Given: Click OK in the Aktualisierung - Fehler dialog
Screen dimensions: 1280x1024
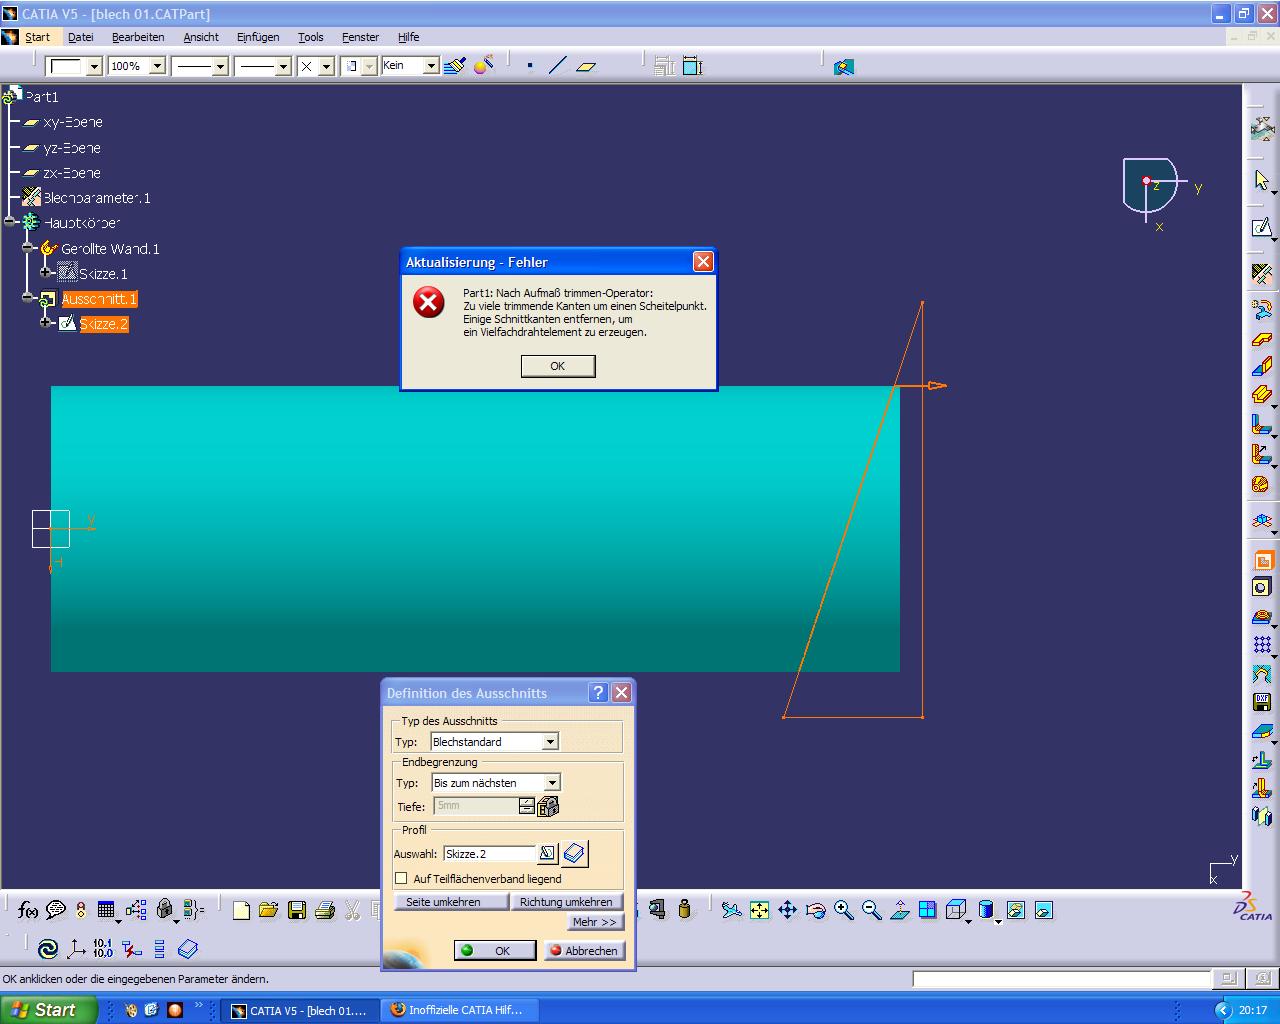Looking at the screenshot, I should click(x=558, y=366).
